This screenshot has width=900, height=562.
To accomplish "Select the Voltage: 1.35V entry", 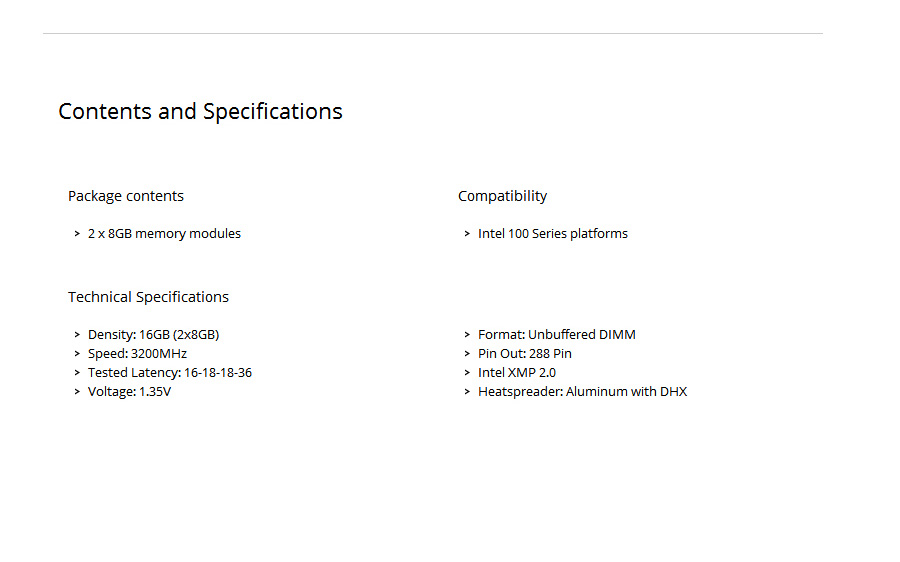I will (x=129, y=392).
